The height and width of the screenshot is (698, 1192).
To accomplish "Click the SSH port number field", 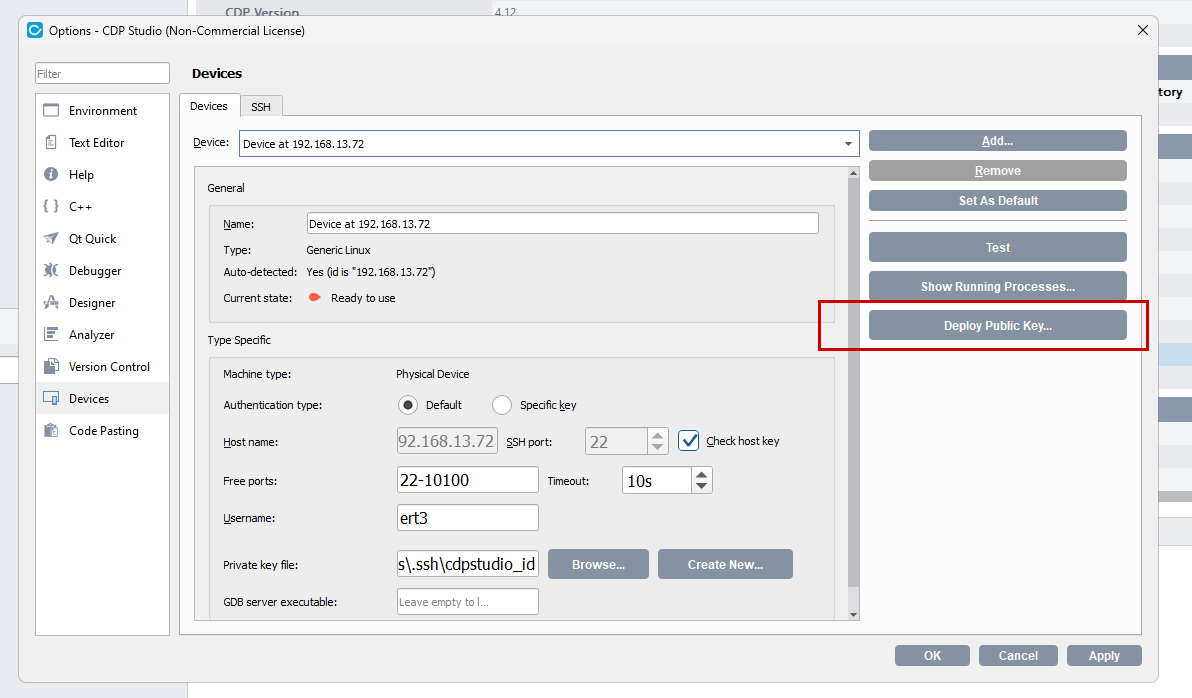I will [617, 441].
